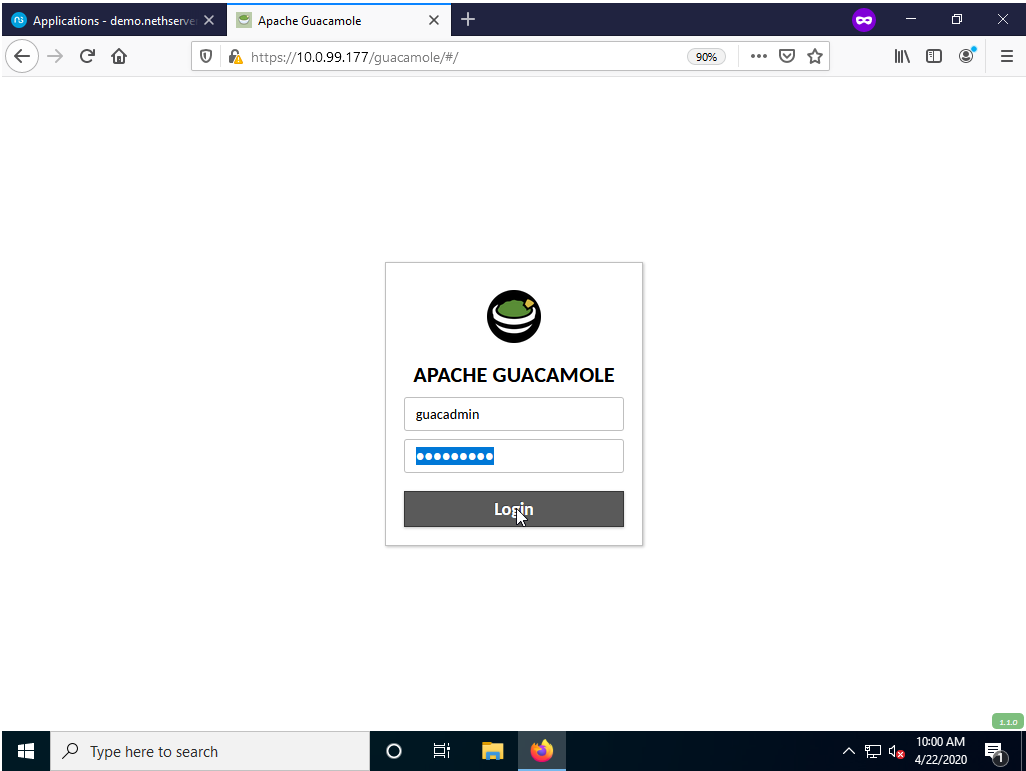This screenshot has height=771, width=1026.
Task: Close the Apache Guacamole tab
Action: [434, 20]
